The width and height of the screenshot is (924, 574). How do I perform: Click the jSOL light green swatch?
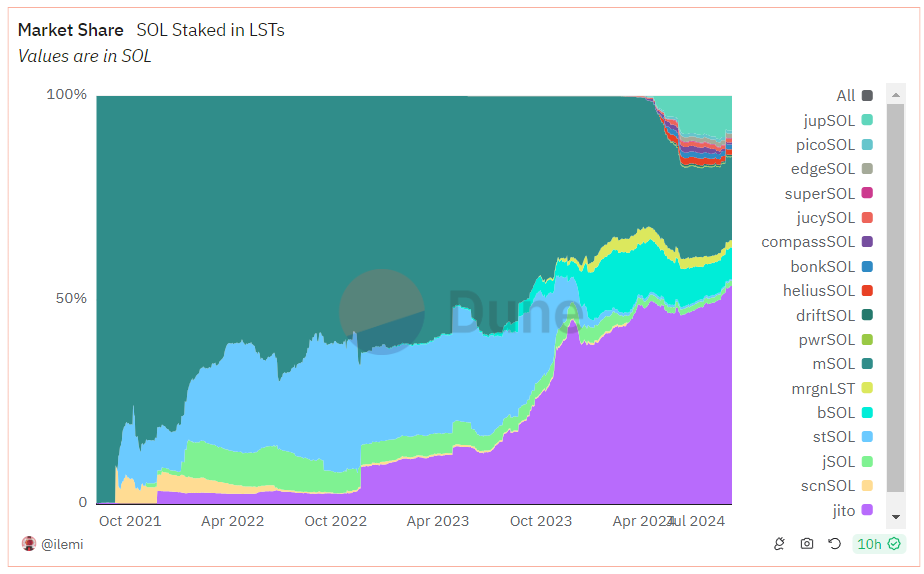coord(867,461)
